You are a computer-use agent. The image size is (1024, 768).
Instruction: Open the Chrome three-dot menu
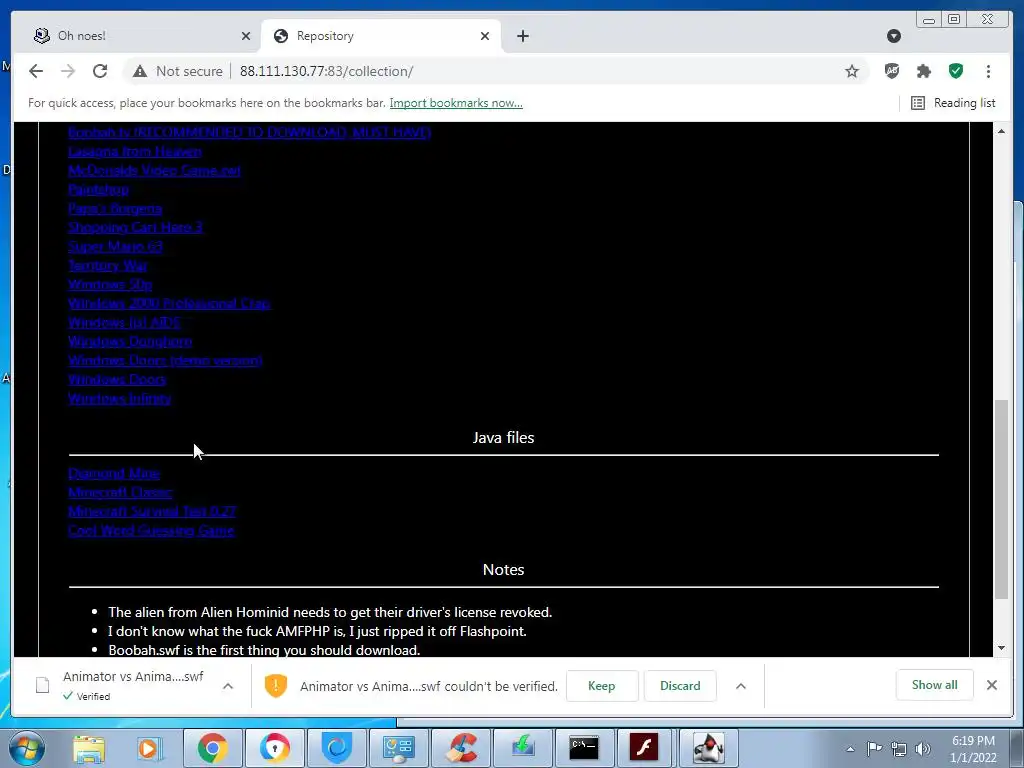pyautogui.click(x=988, y=71)
